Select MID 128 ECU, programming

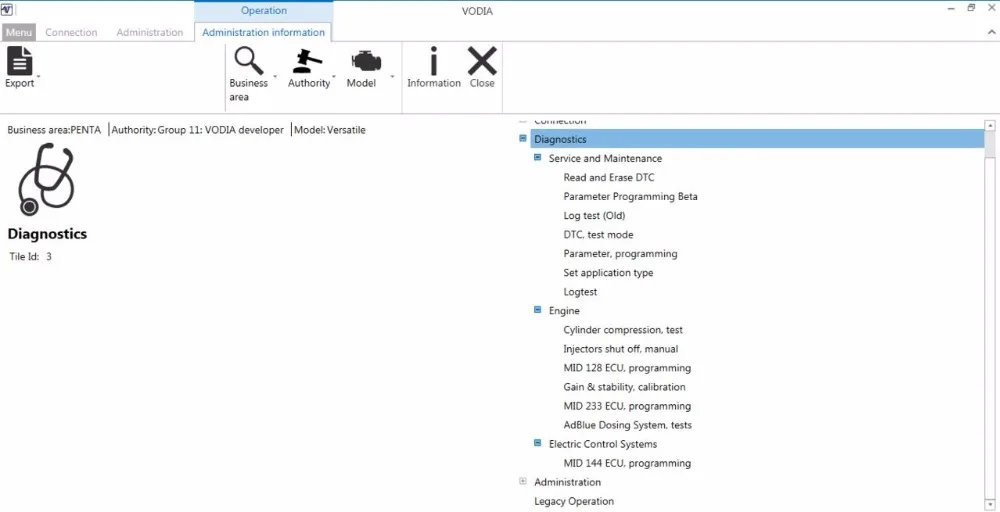click(627, 368)
